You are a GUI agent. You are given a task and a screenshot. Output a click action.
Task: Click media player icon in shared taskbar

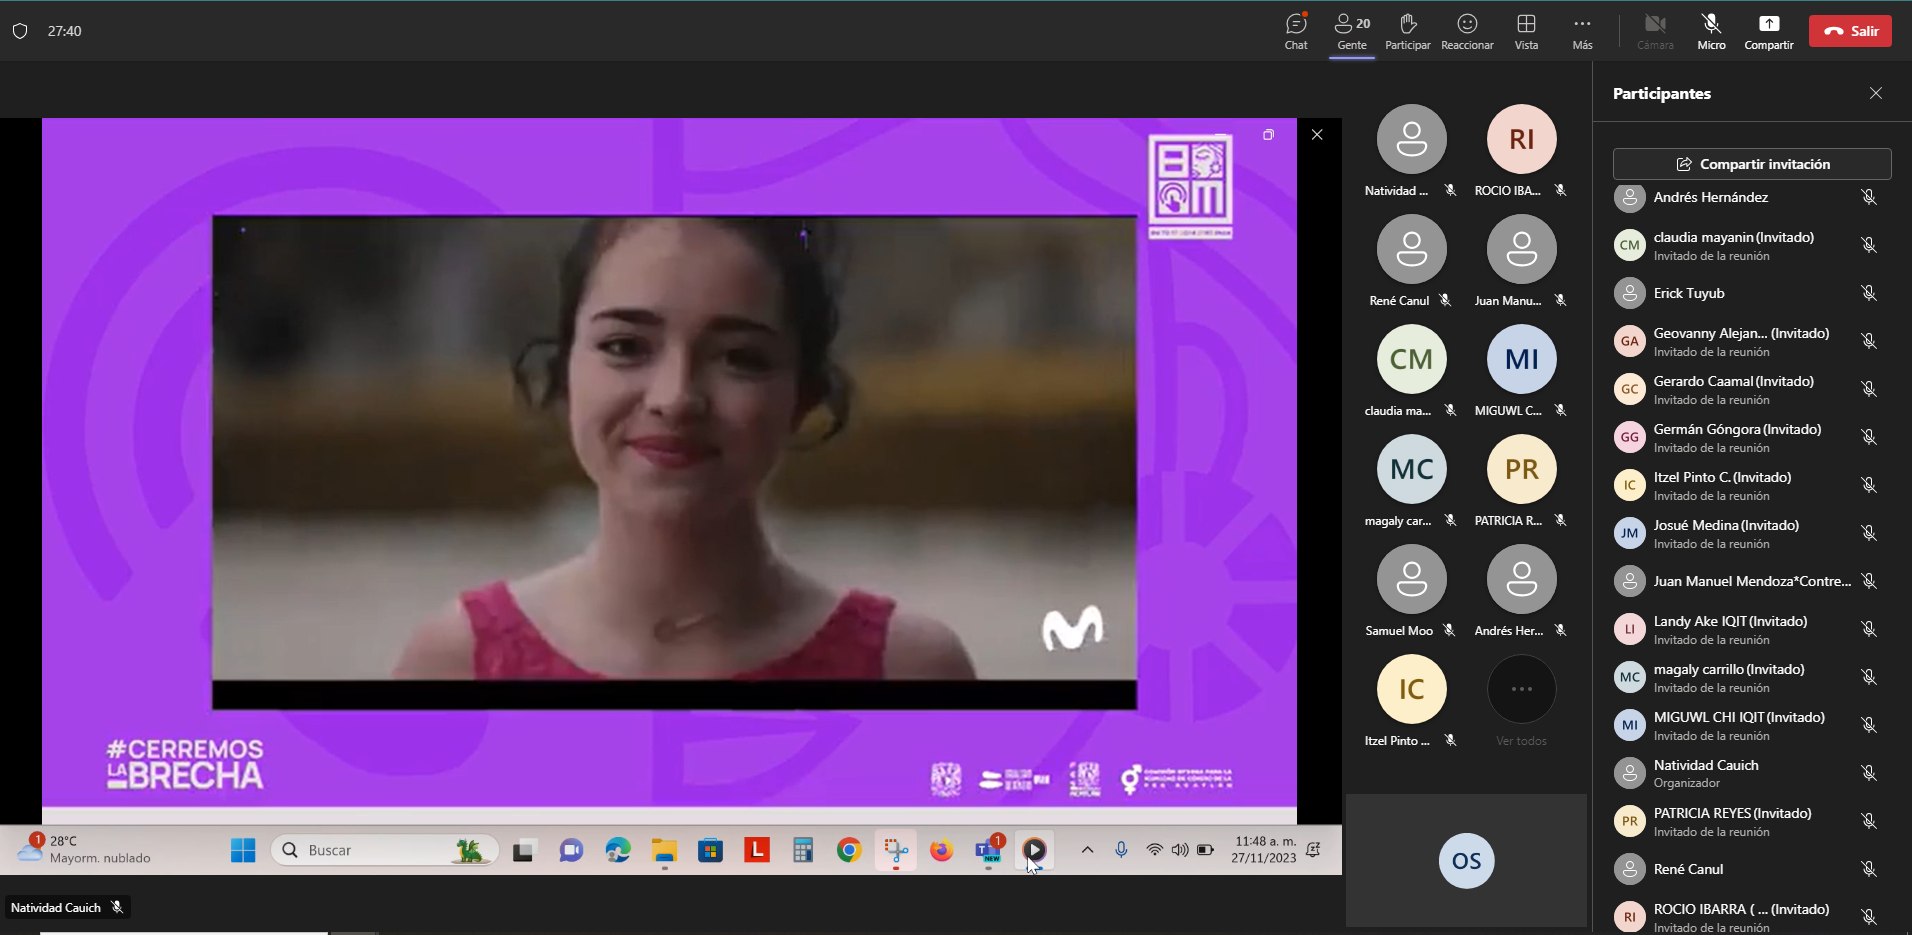tap(1034, 850)
